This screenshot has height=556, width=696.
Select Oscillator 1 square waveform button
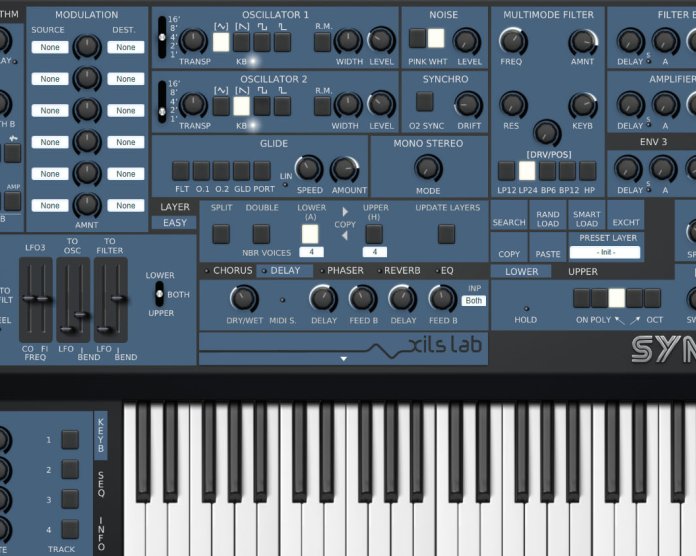(x=262, y=42)
